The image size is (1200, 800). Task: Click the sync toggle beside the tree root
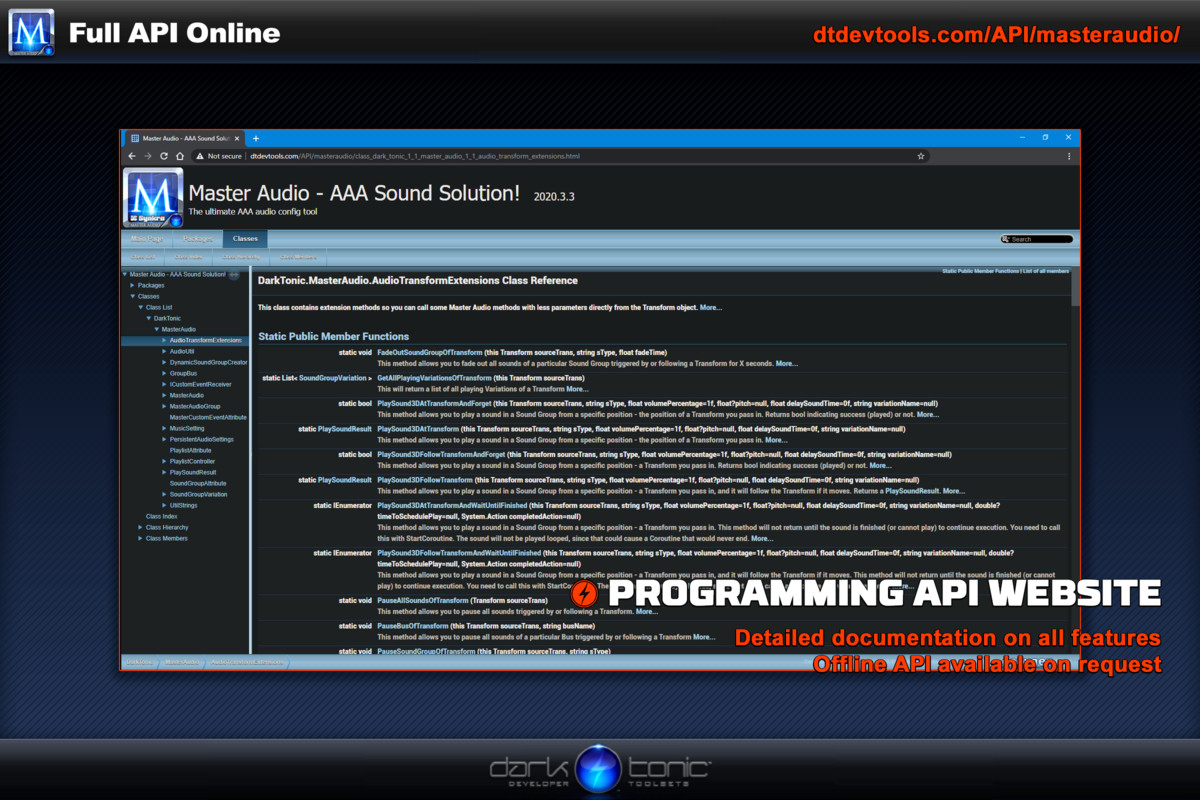click(x=233, y=274)
